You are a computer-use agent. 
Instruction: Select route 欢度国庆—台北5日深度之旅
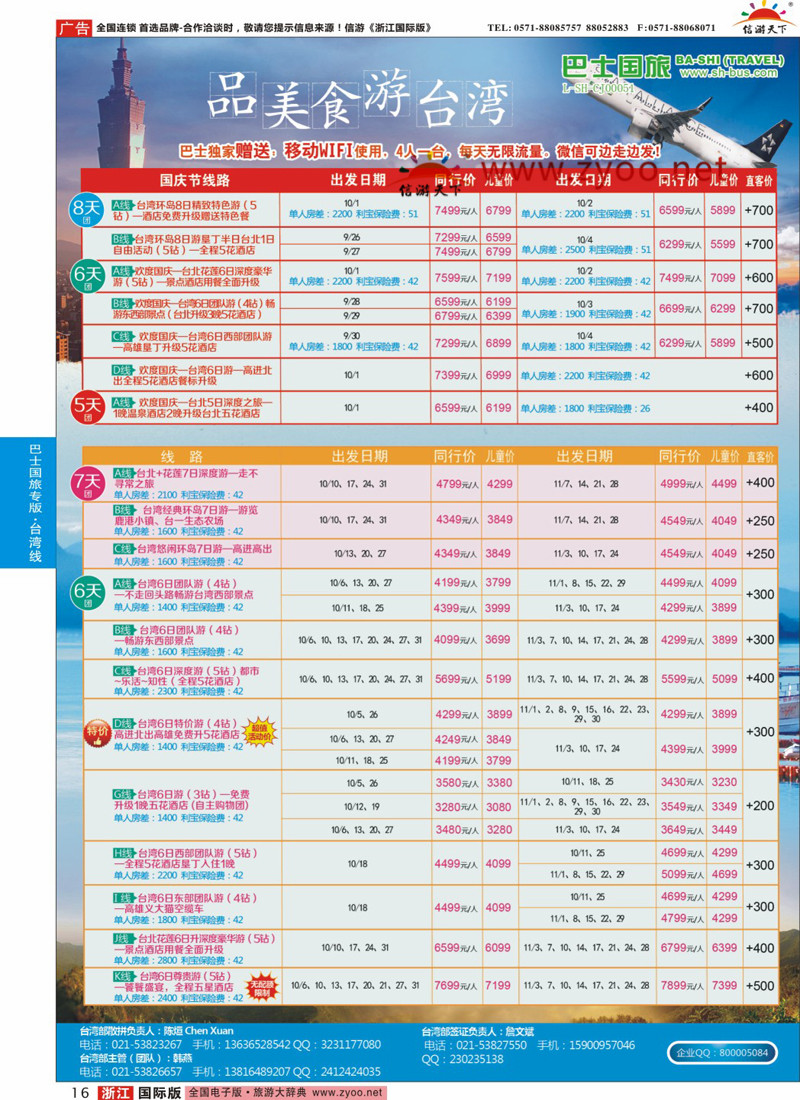[192, 408]
